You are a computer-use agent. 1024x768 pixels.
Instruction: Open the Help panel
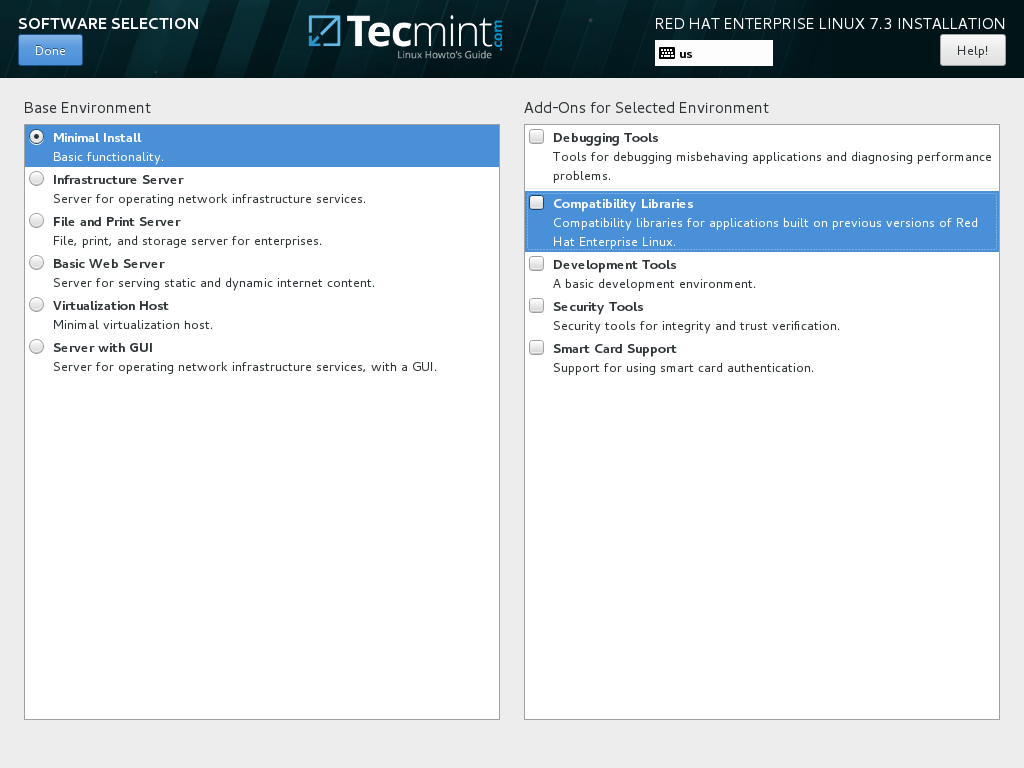[972, 49]
